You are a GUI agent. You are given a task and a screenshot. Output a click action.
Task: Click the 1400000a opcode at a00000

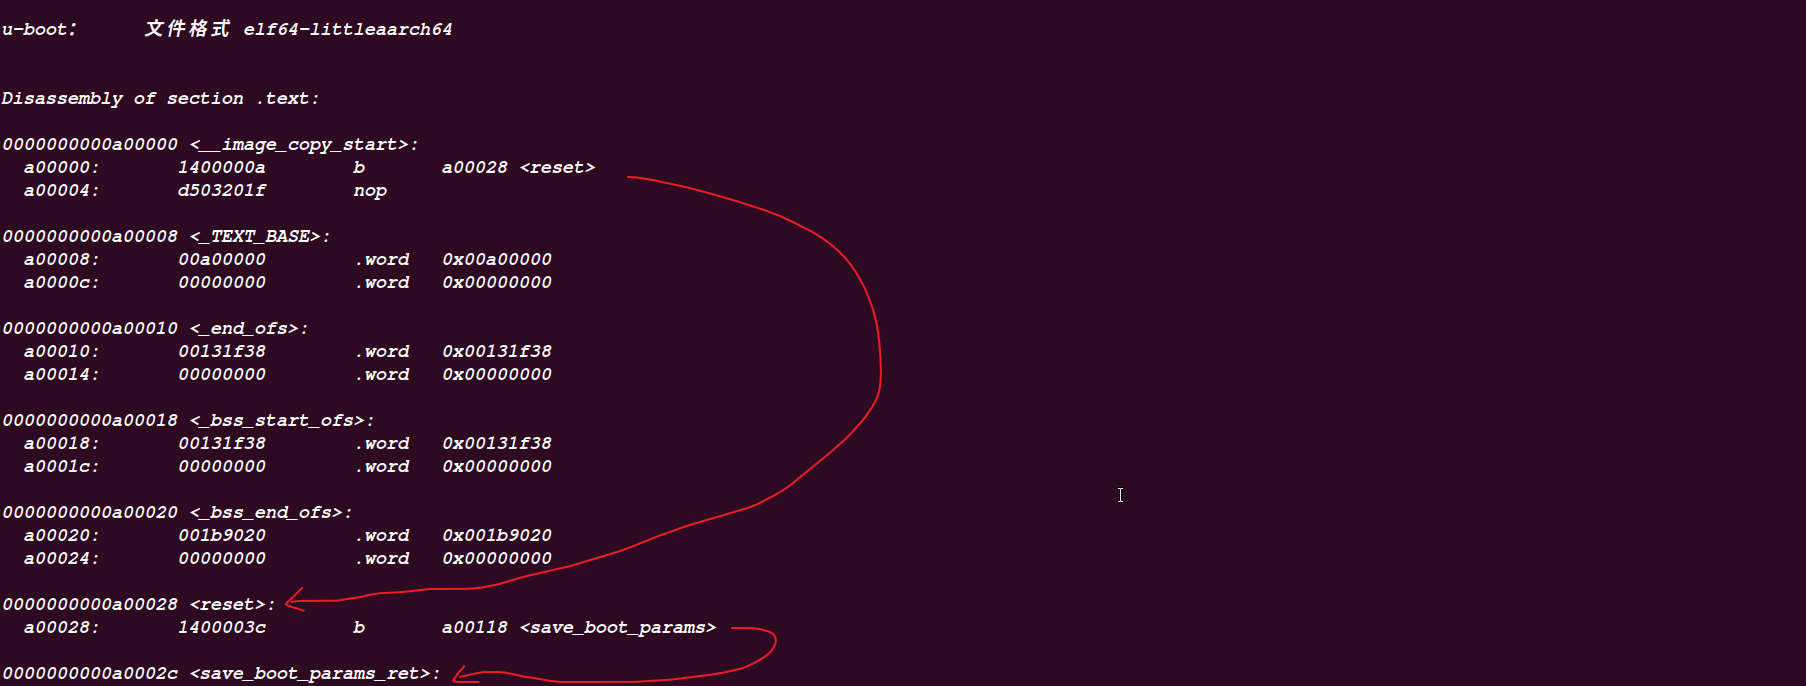222,168
